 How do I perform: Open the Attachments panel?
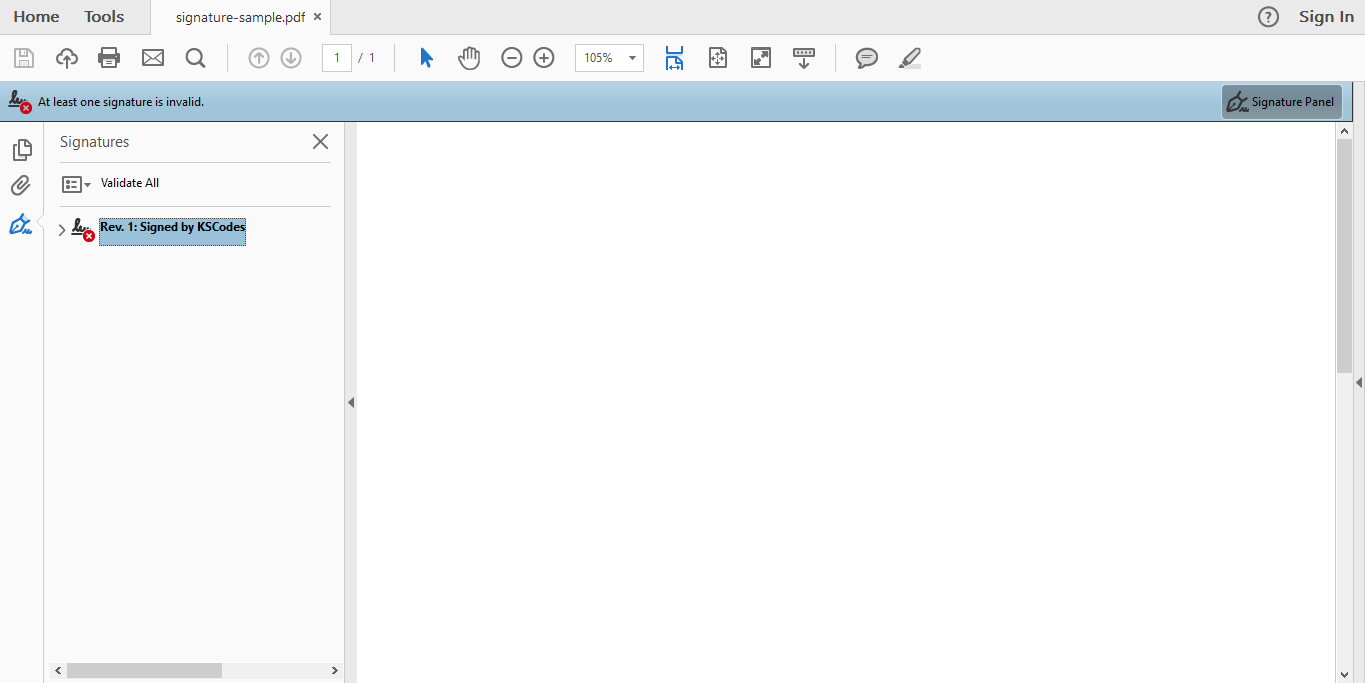[22, 185]
